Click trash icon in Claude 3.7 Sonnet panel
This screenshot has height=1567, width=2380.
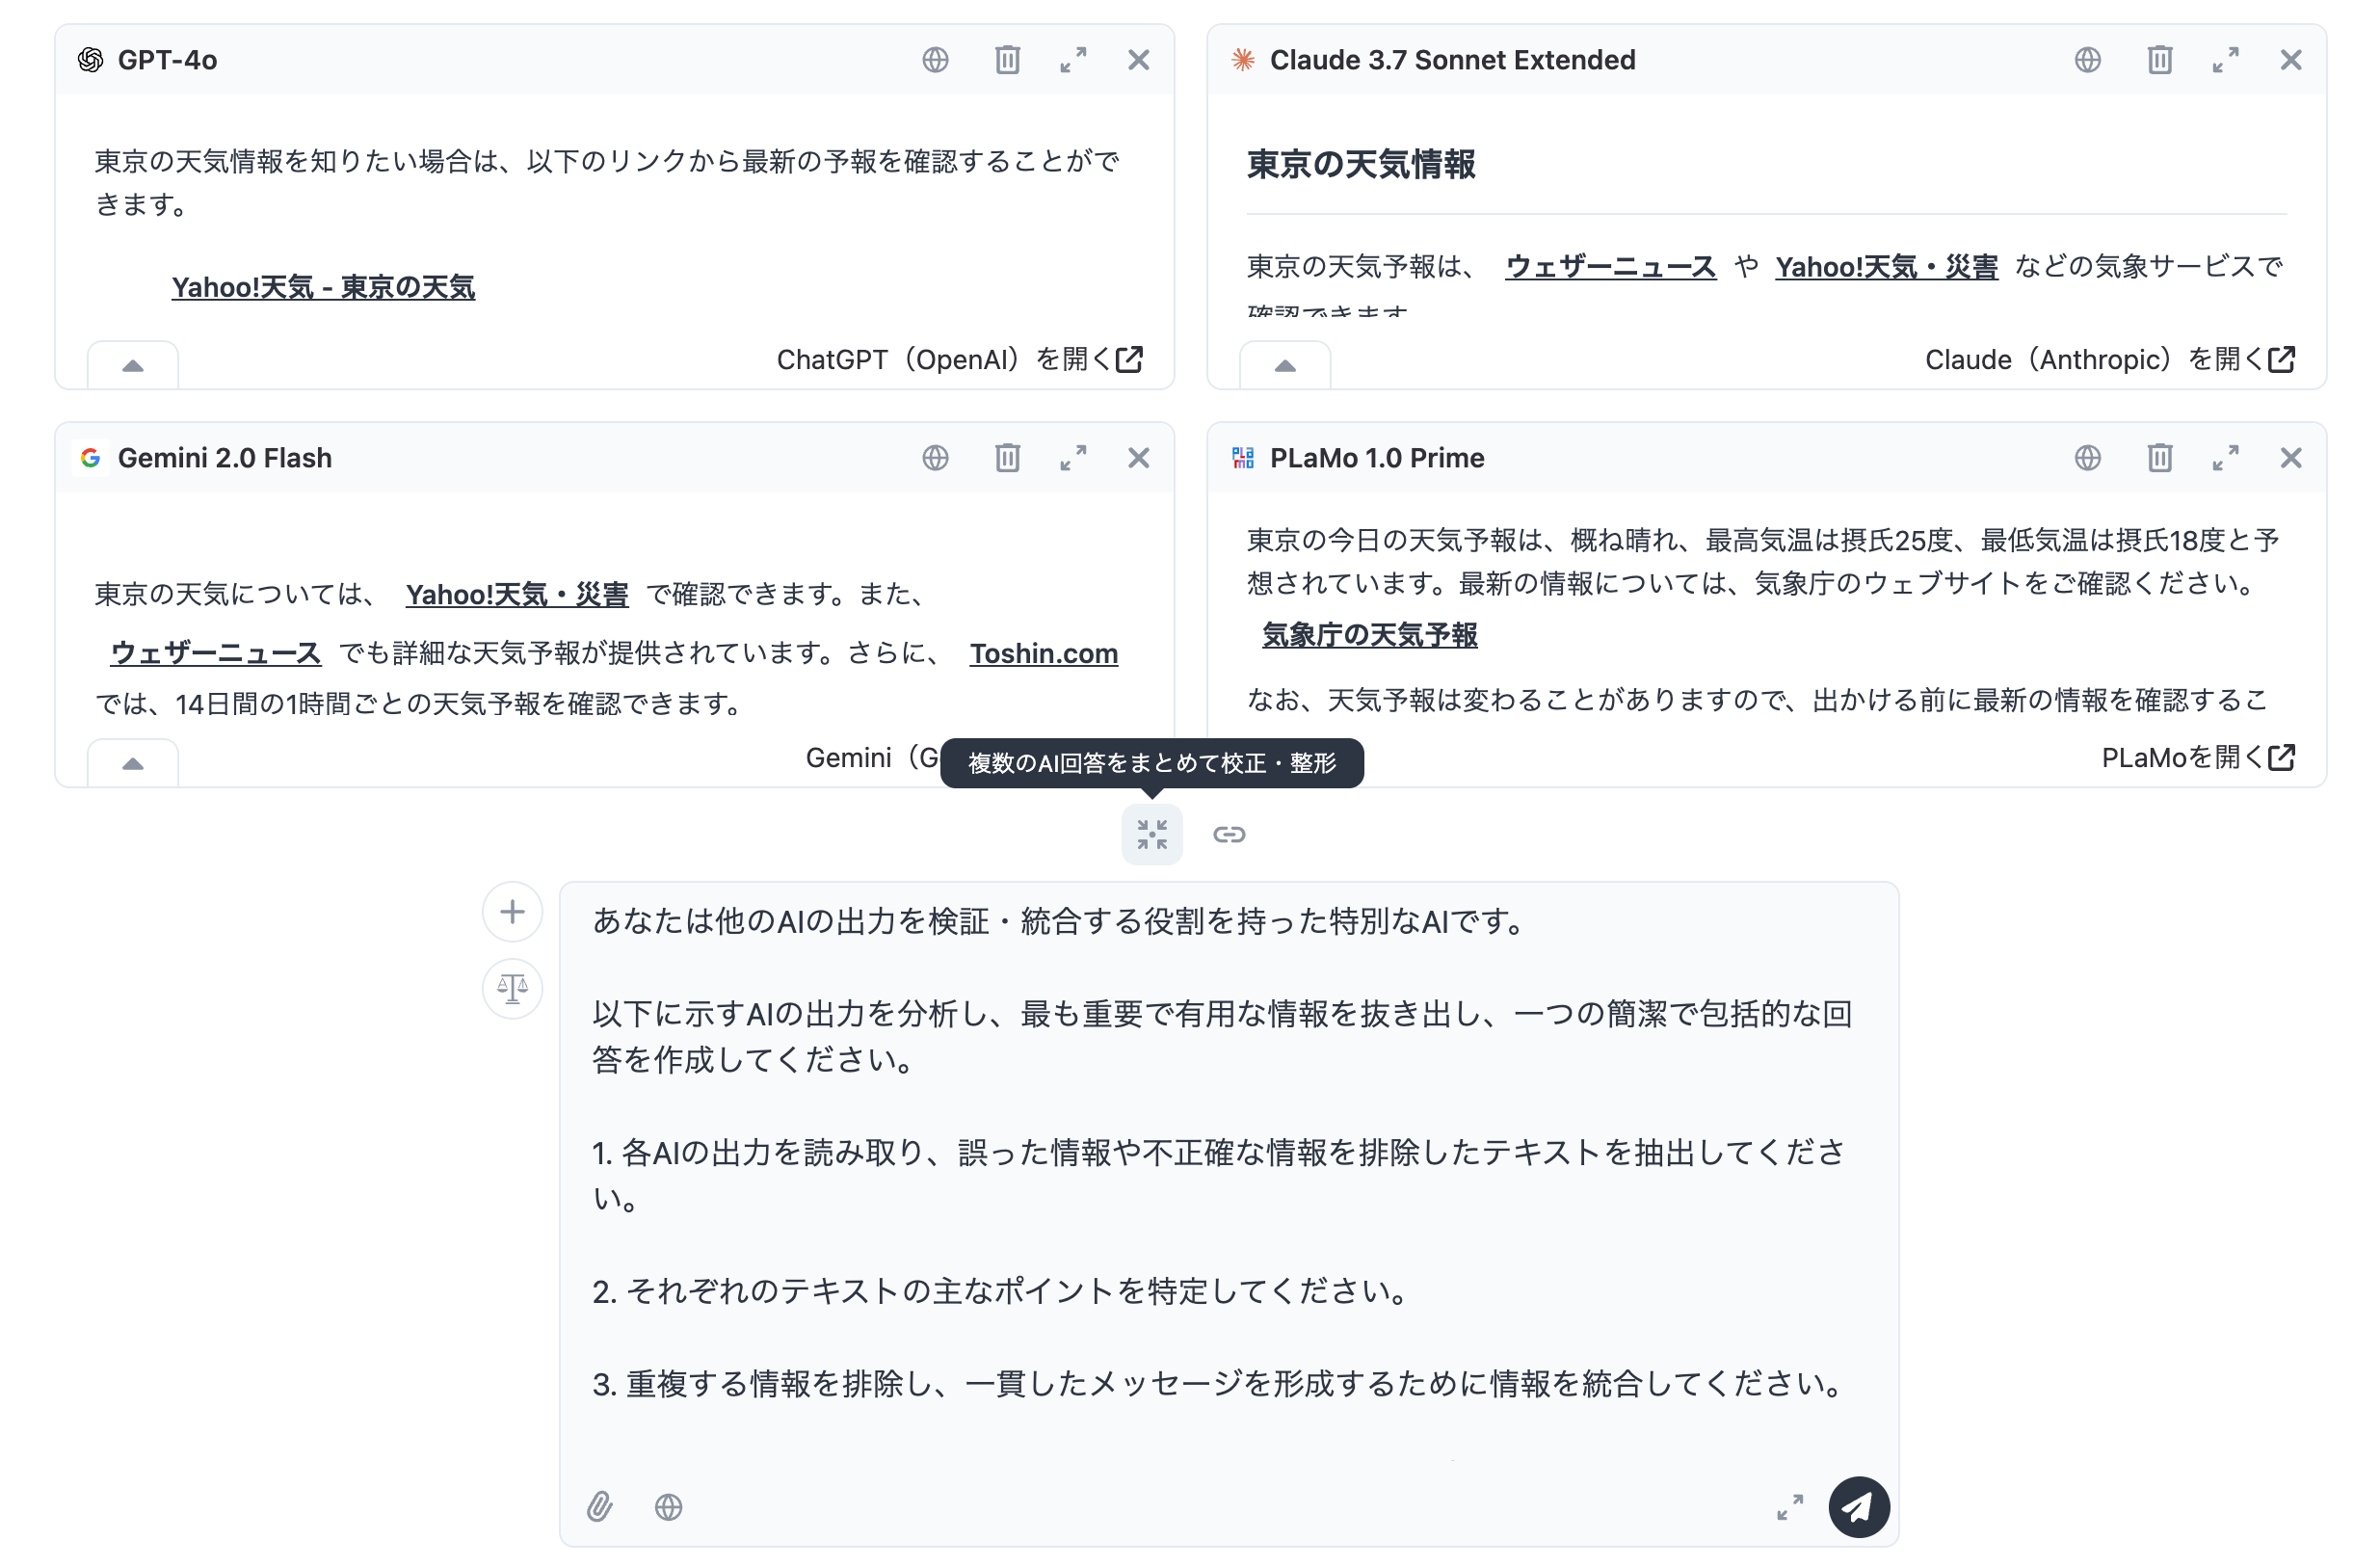coord(2159,60)
